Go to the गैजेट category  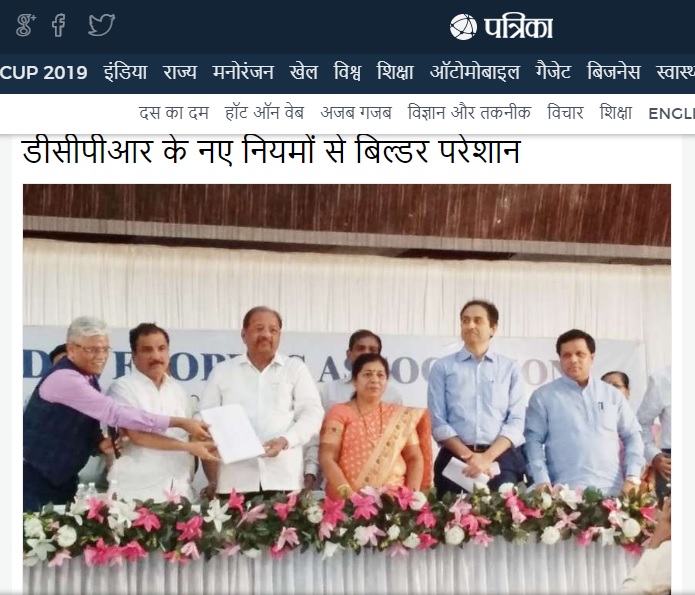pos(553,72)
